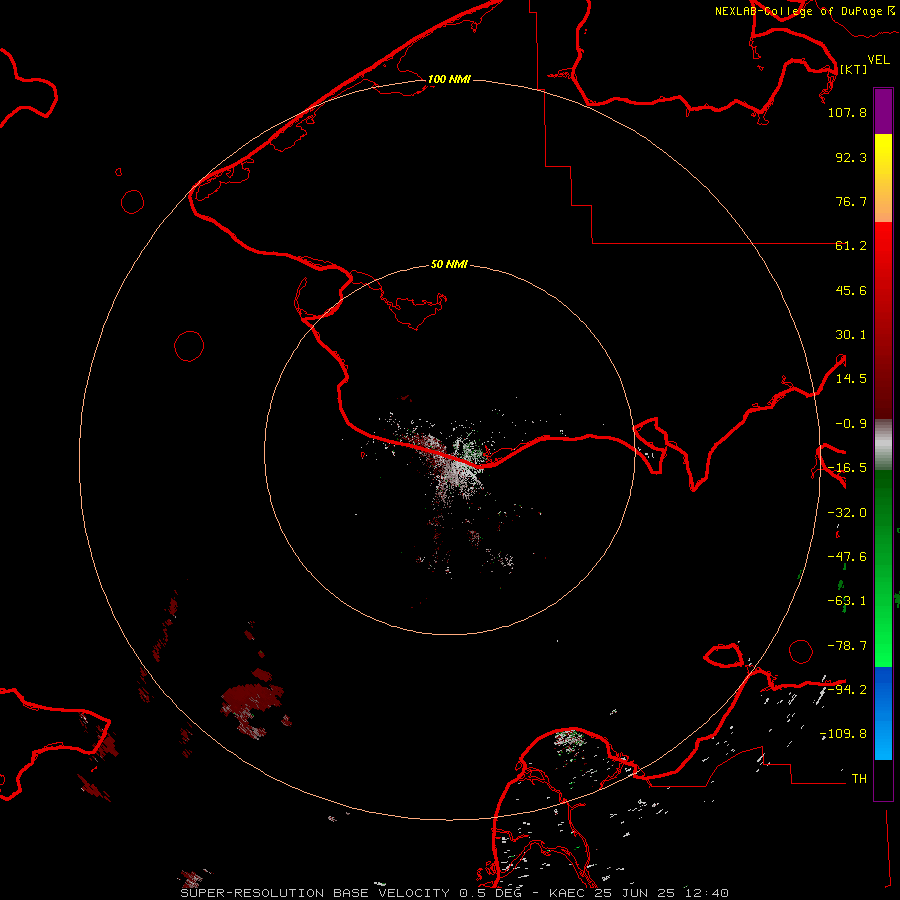The width and height of the screenshot is (900, 900).
Task: Pick the blue segment of the color bar
Action: point(883,712)
